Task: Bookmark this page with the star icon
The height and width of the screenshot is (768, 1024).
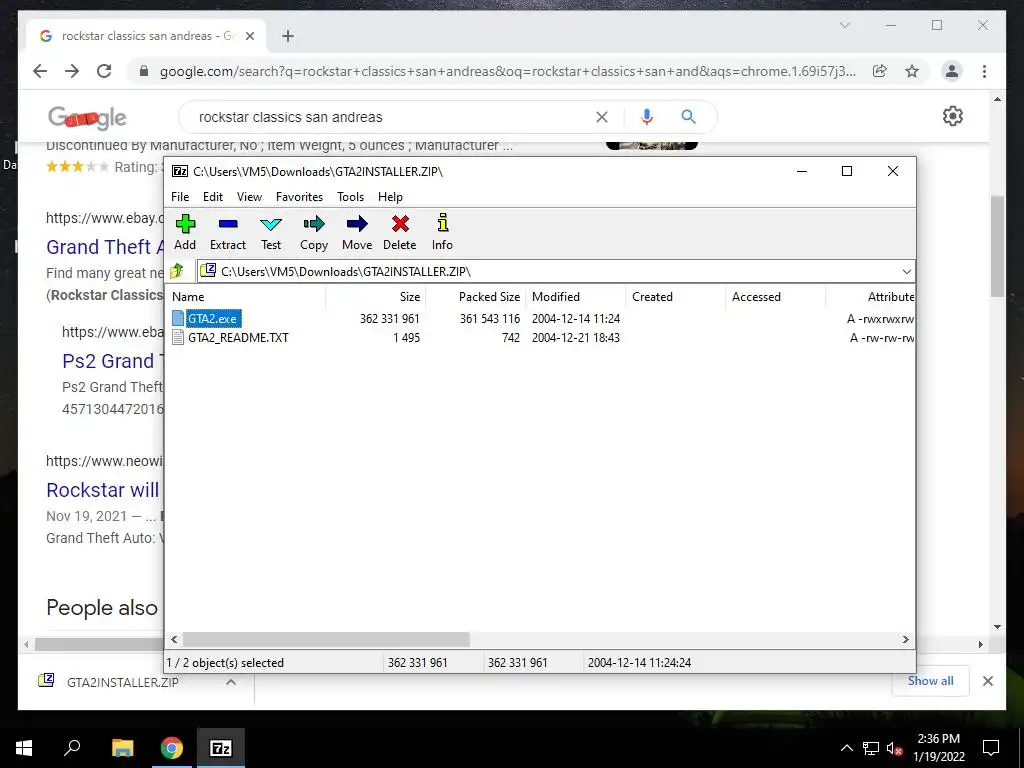Action: [x=912, y=71]
